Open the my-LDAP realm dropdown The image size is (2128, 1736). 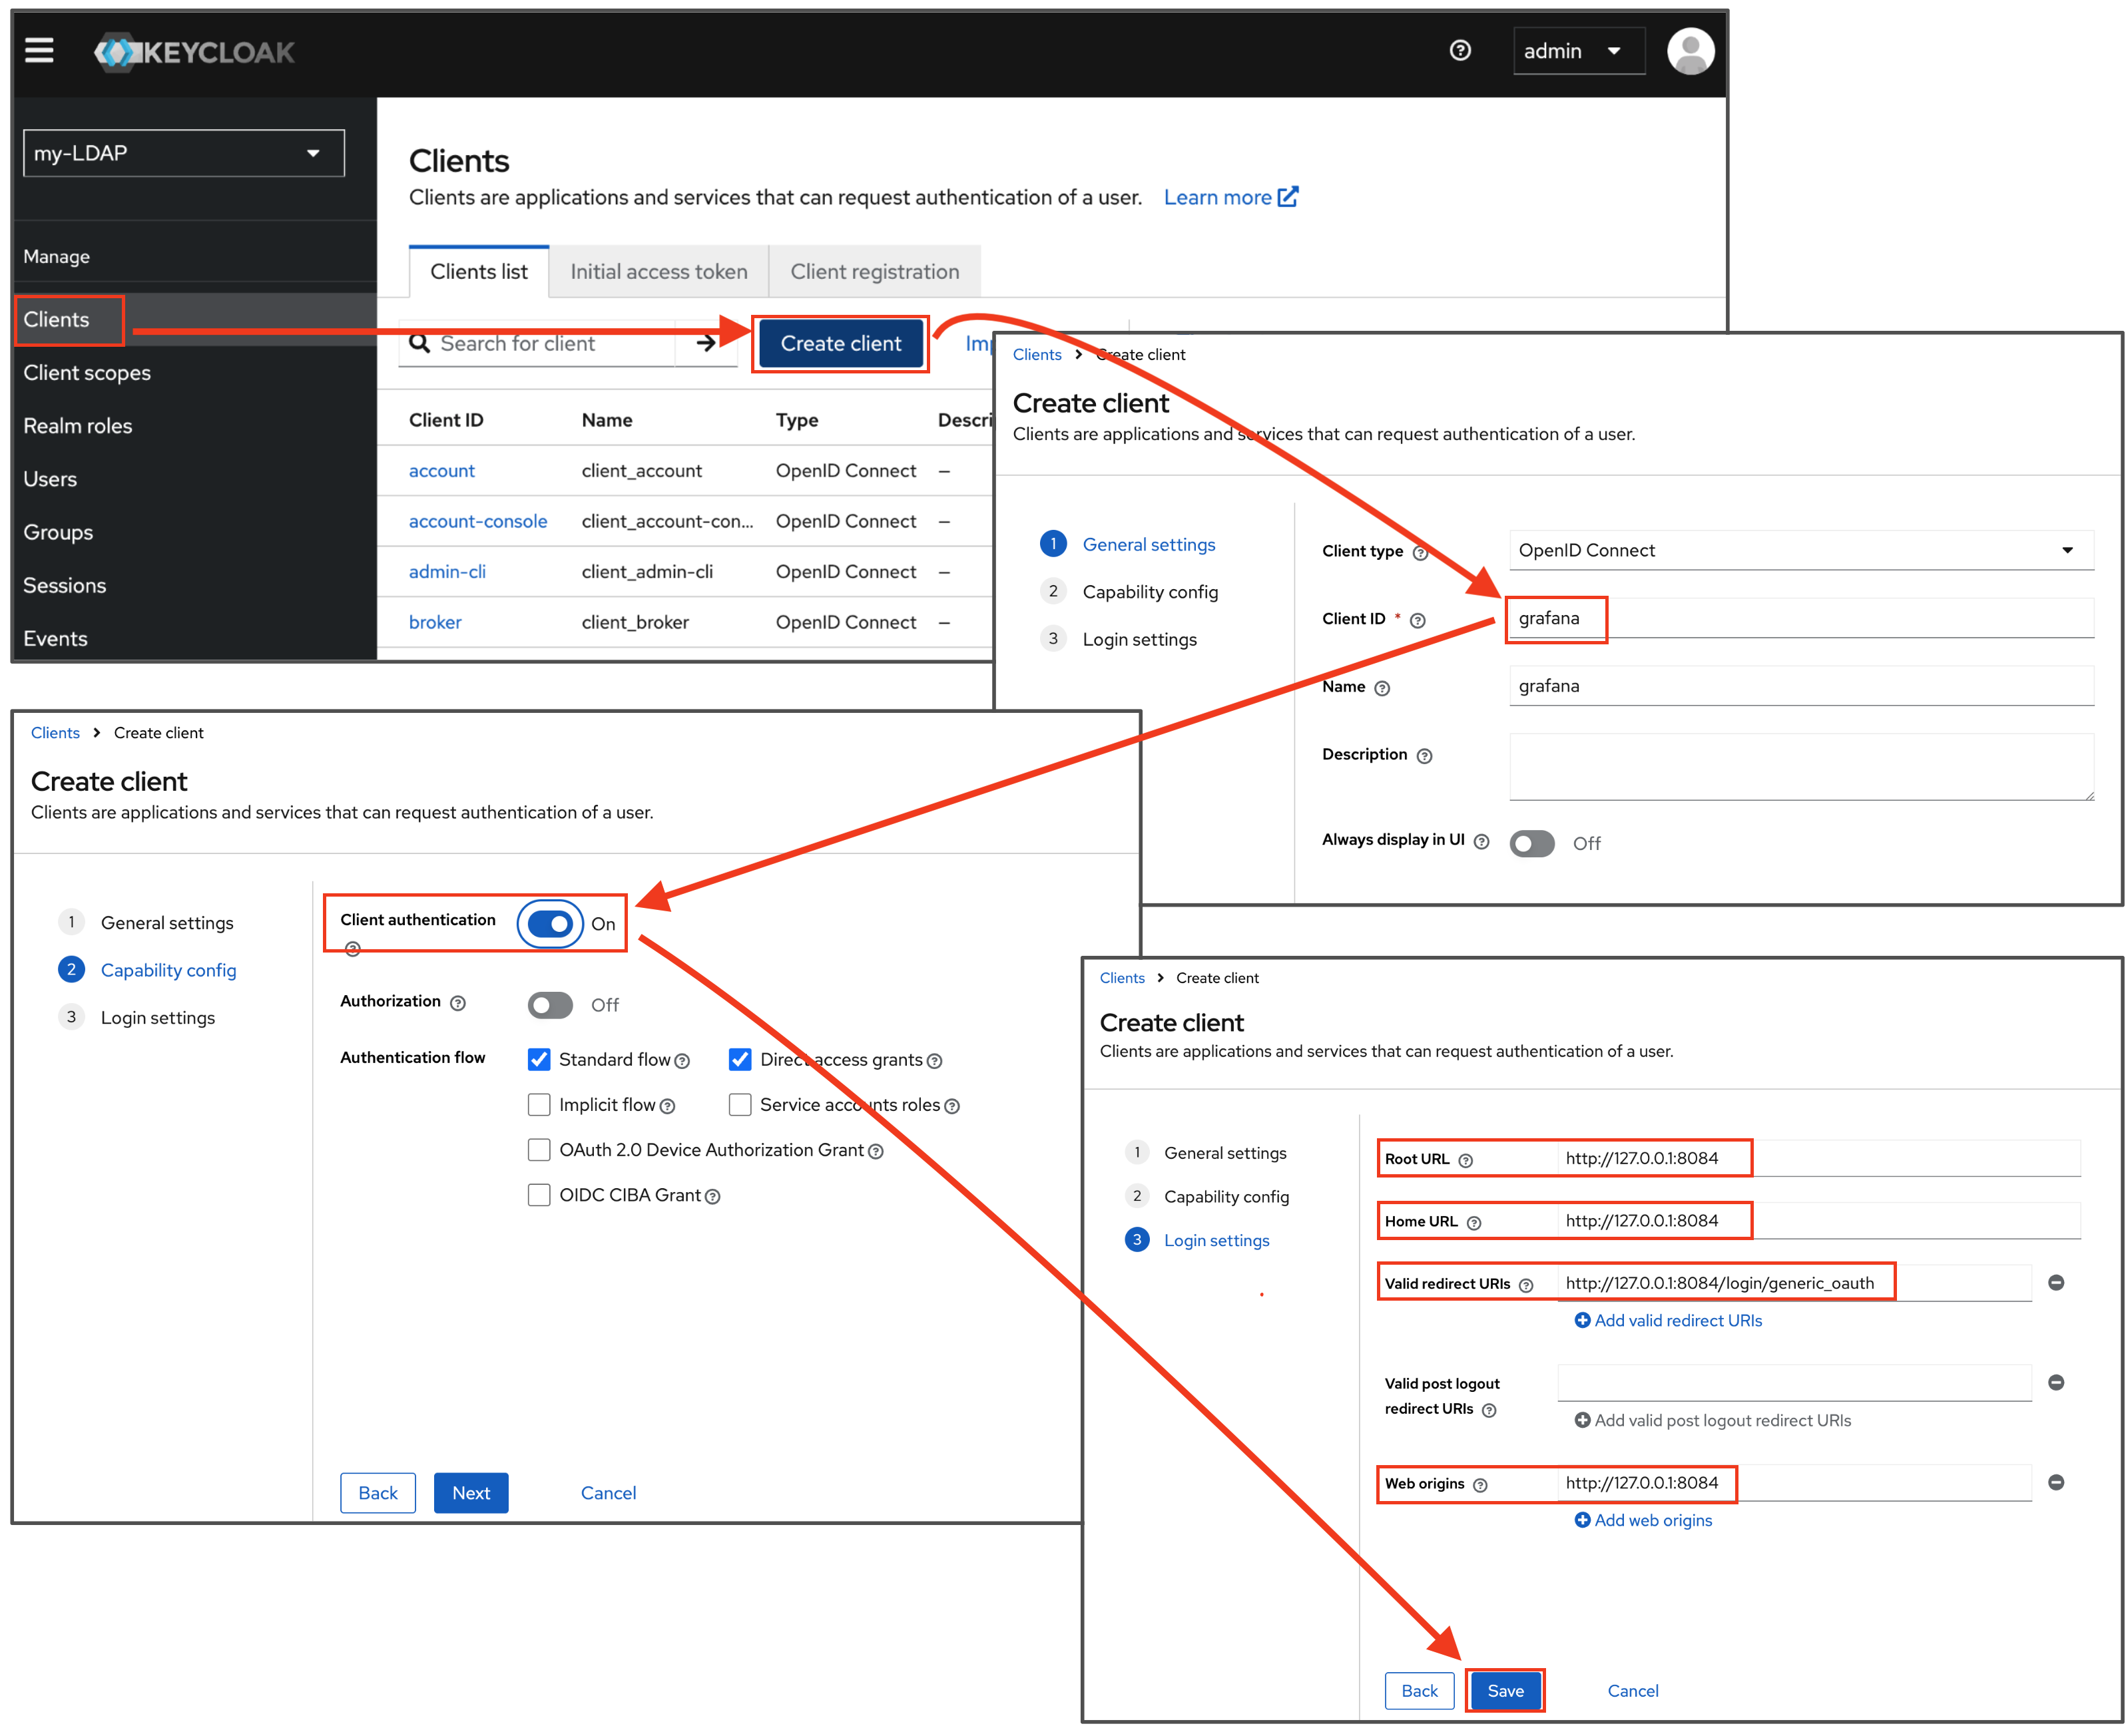(184, 153)
